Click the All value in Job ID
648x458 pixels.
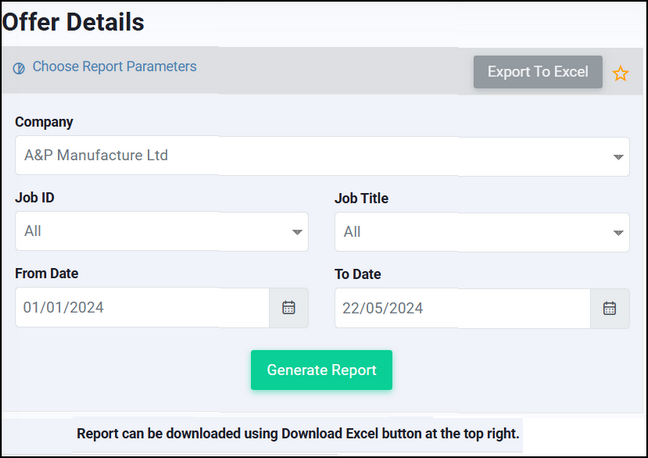(33, 231)
